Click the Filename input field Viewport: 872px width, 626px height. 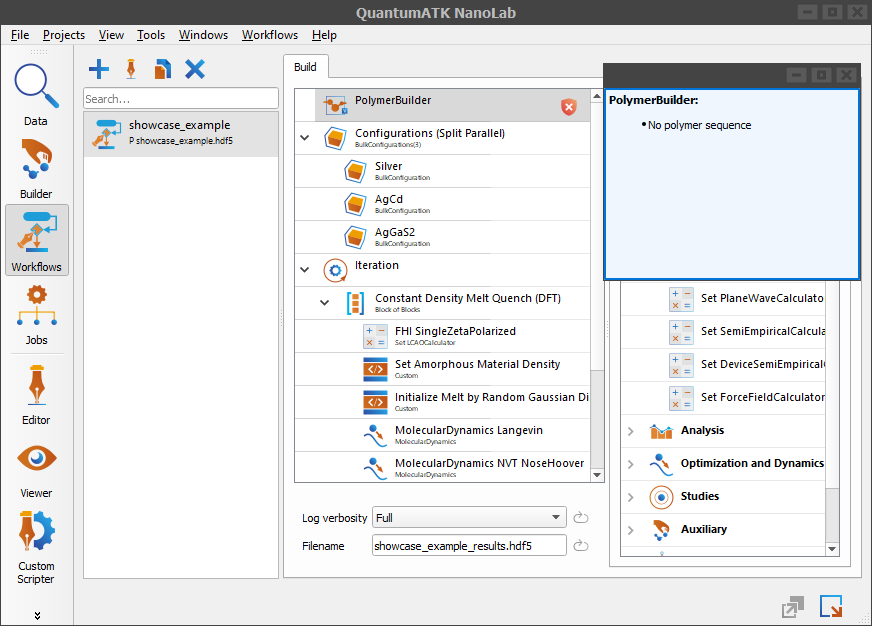click(469, 545)
